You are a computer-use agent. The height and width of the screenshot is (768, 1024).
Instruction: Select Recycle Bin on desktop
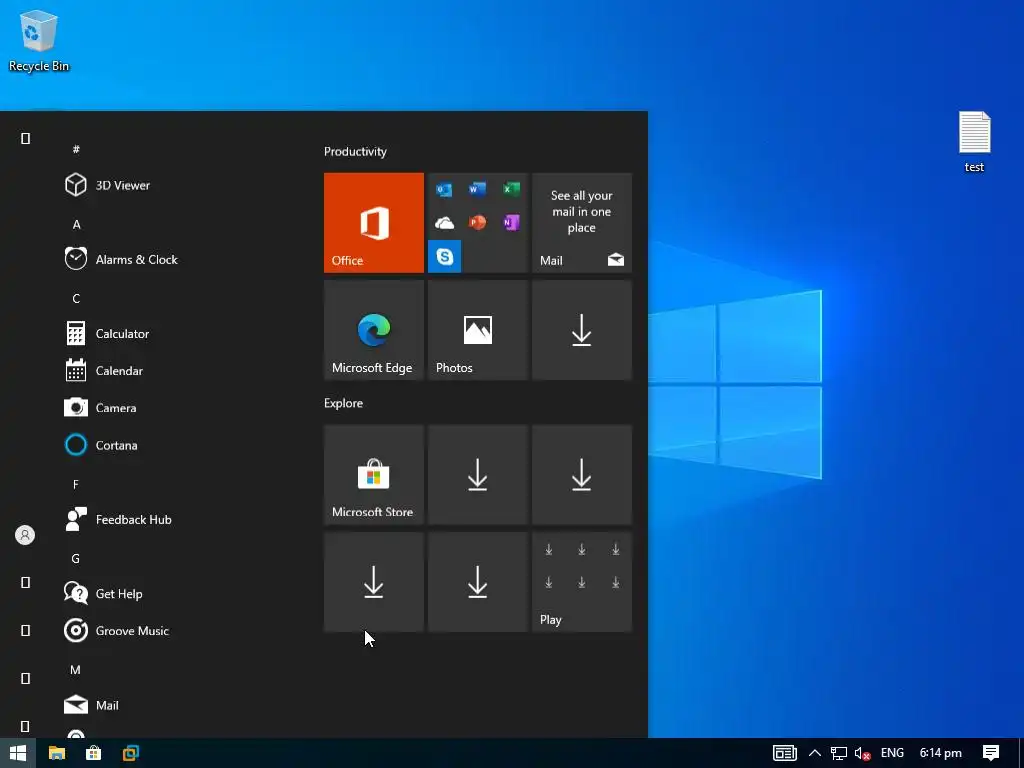point(39,41)
